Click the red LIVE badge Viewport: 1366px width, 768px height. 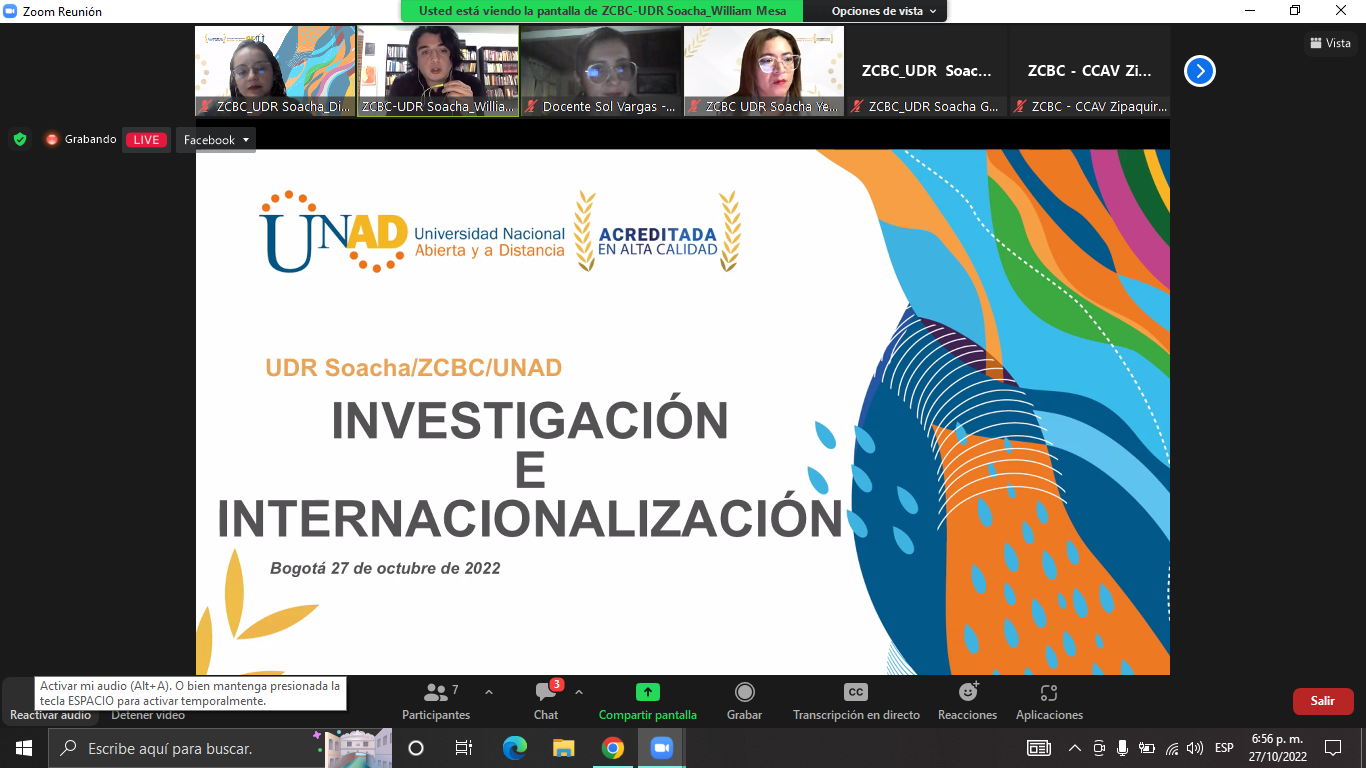coord(146,140)
